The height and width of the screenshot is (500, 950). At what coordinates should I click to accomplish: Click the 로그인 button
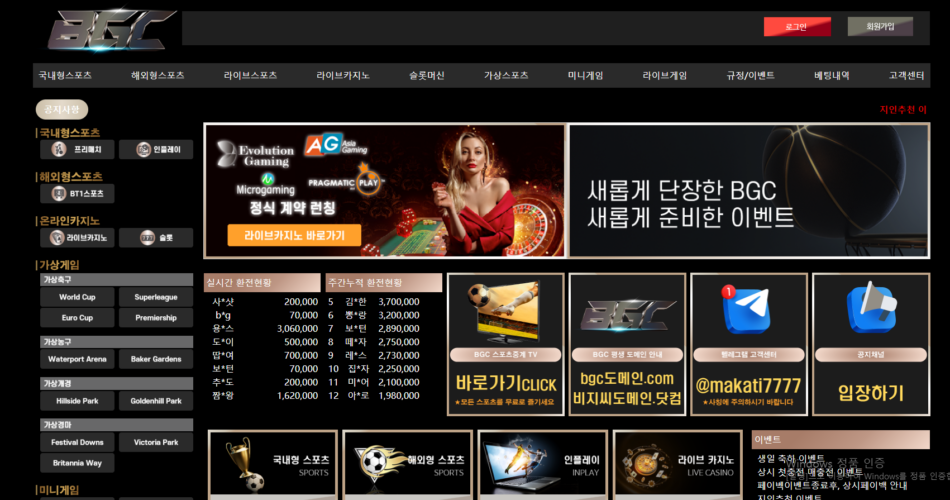pyautogui.click(x=797, y=27)
